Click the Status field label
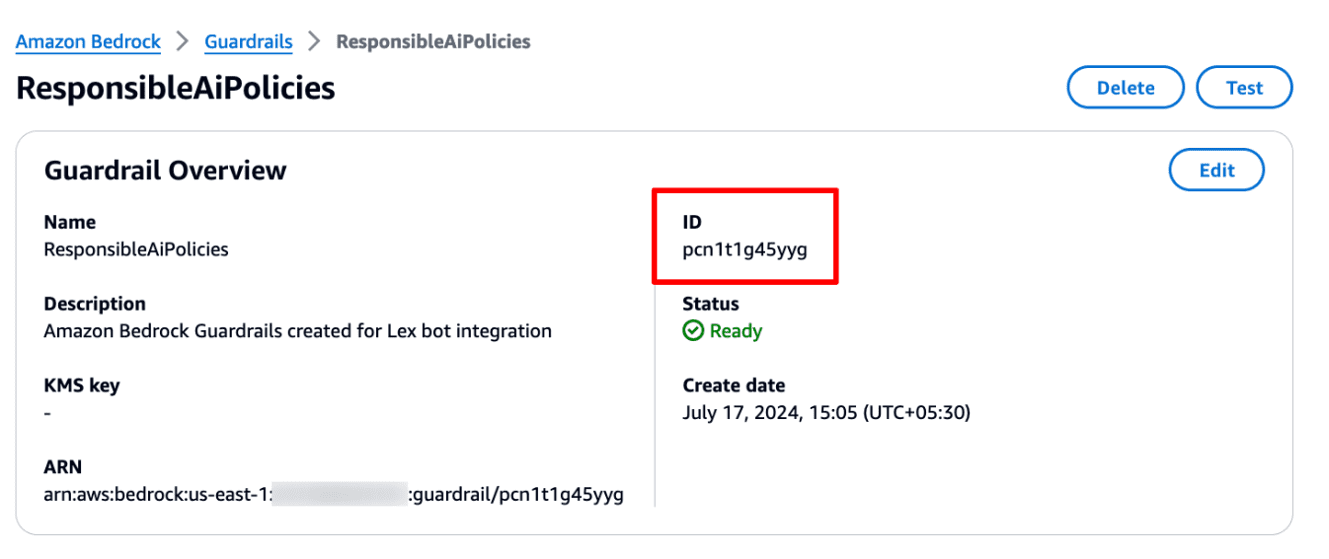 tap(710, 304)
